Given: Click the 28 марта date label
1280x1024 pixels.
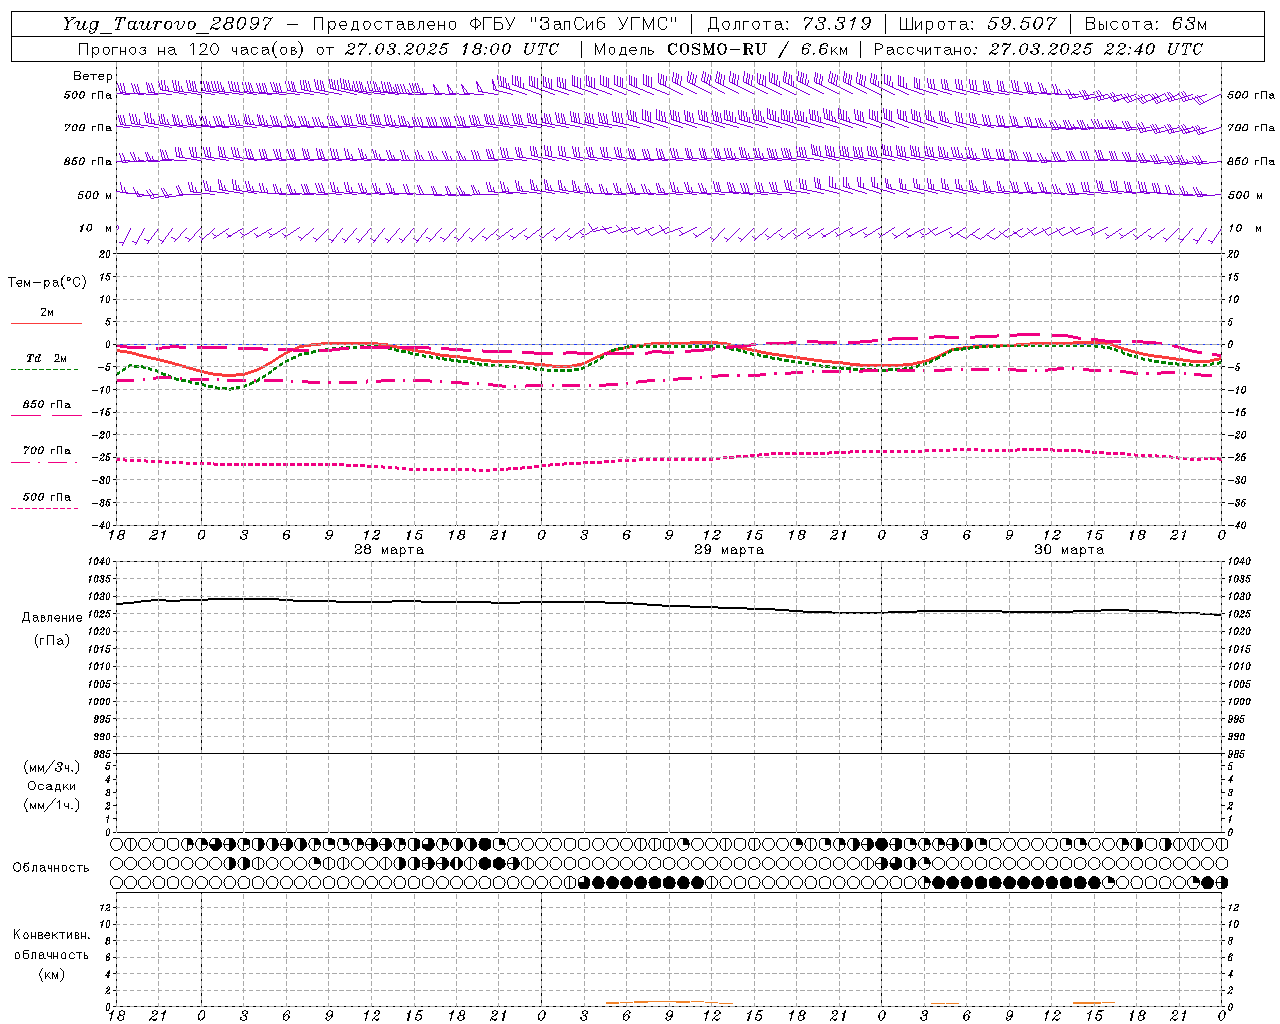Looking at the screenshot, I should pos(389,550).
